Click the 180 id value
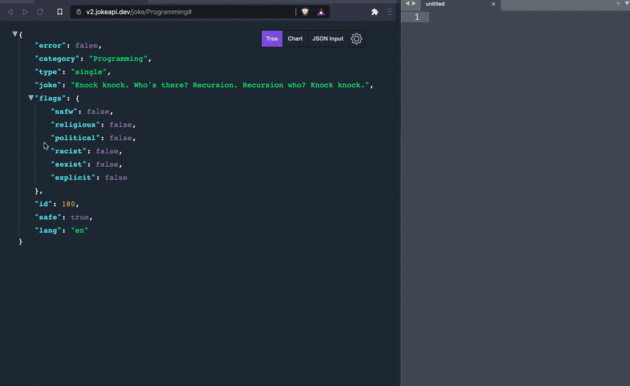630x386 pixels. tap(68, 204)
